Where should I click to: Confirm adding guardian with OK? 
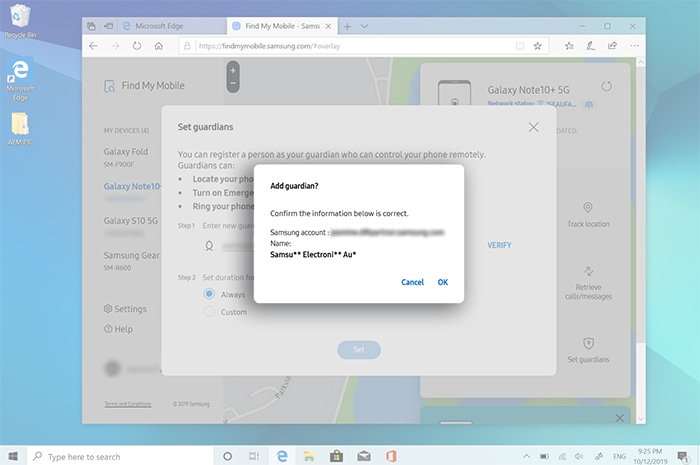(442, 282)
